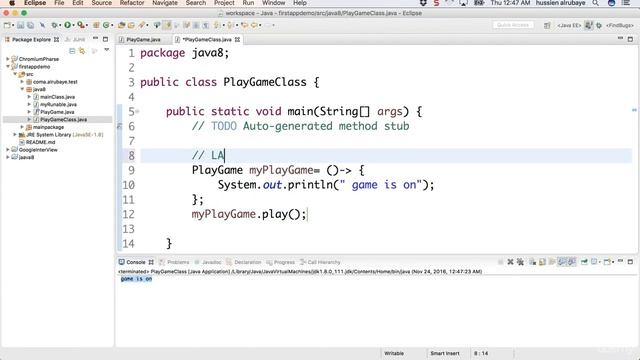Select the mainpackage package

pyautogui.click(x=48, y=127)
